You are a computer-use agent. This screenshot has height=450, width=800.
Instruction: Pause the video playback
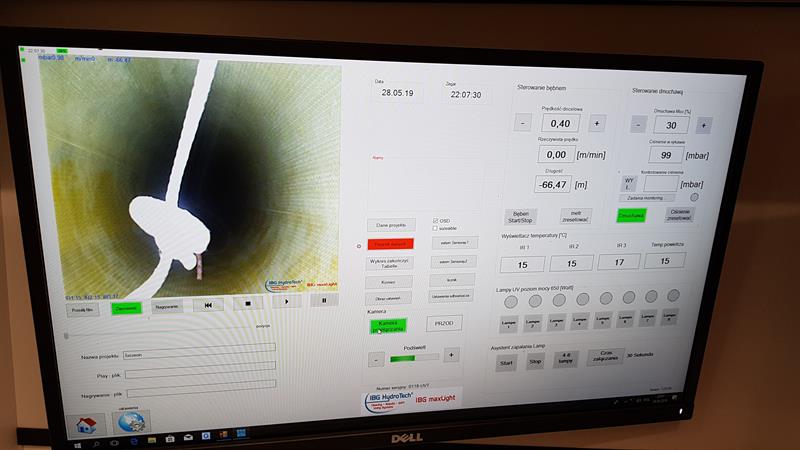tap(323, 300)
